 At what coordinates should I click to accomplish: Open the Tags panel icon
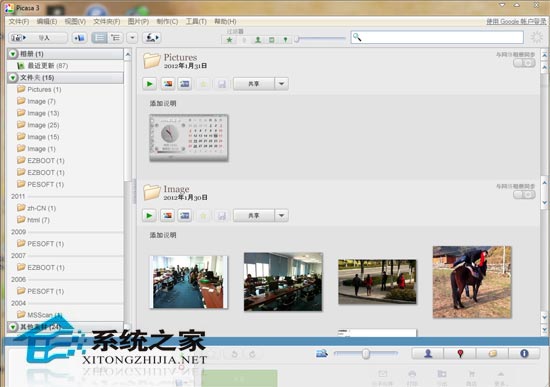(492, 354)
